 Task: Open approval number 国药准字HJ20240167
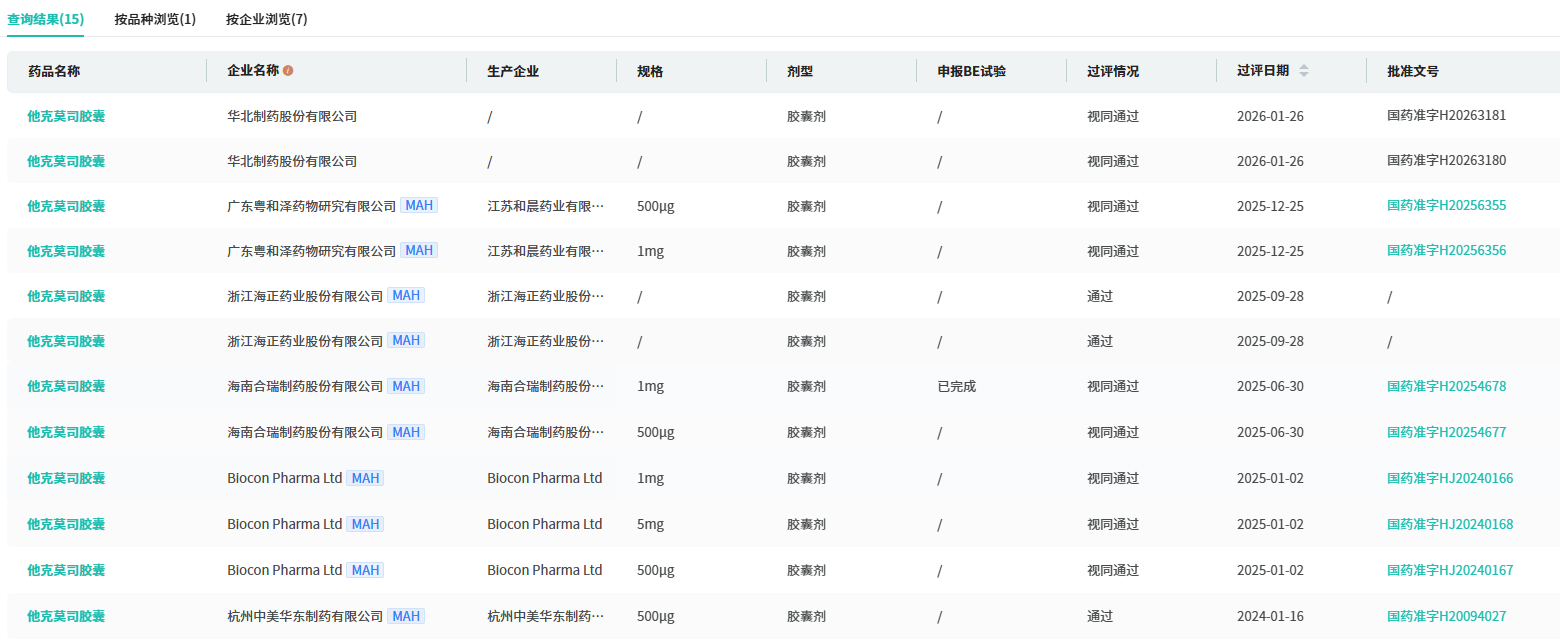click(1450, 570)
